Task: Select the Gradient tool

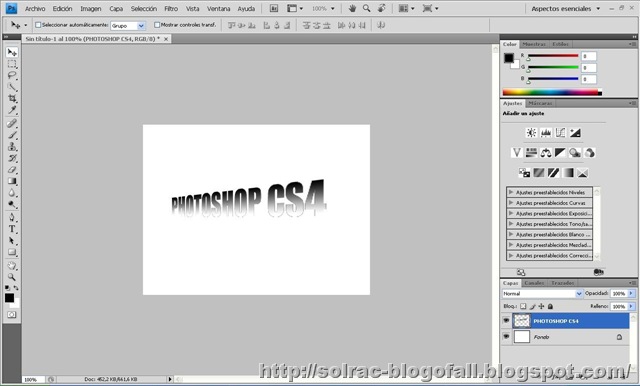Action: [x=12, y=181]
